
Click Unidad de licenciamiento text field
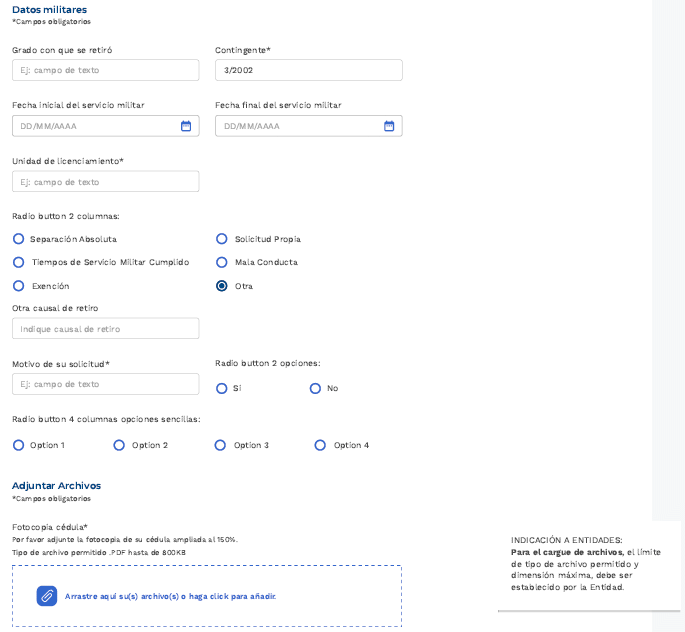click(105, 182)
